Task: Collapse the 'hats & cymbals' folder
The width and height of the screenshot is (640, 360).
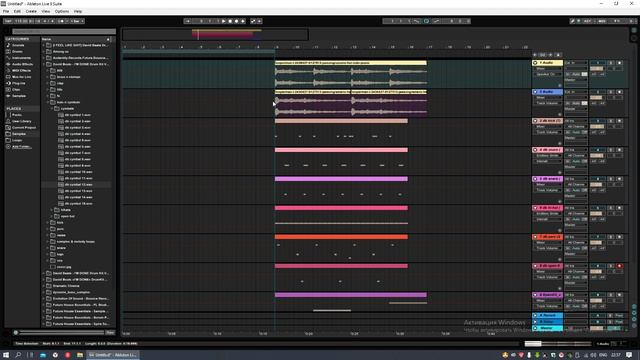Action: tap(48, 102)
